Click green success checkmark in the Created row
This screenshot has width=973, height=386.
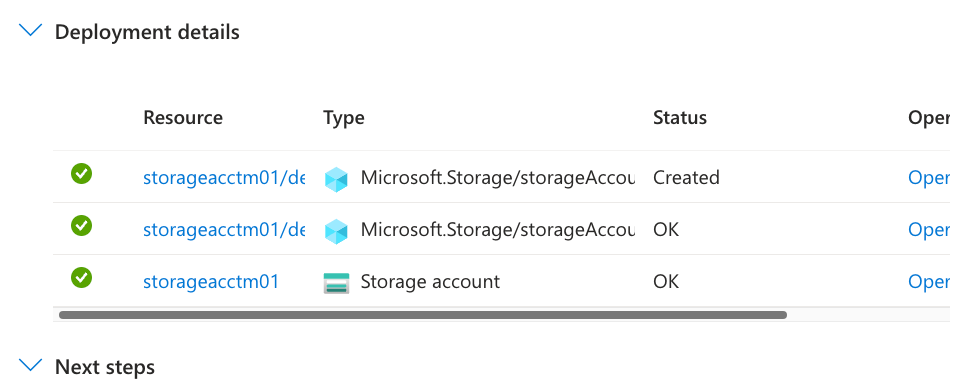(x=81, y=174)
